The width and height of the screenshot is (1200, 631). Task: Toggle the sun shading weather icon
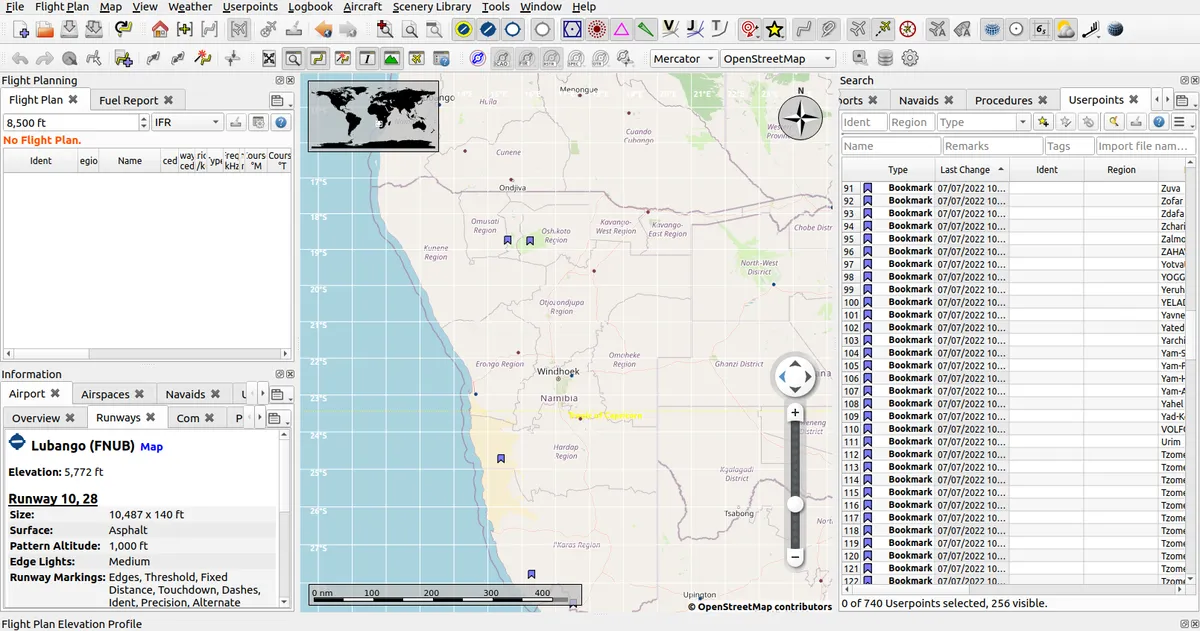click(1066, 30)
